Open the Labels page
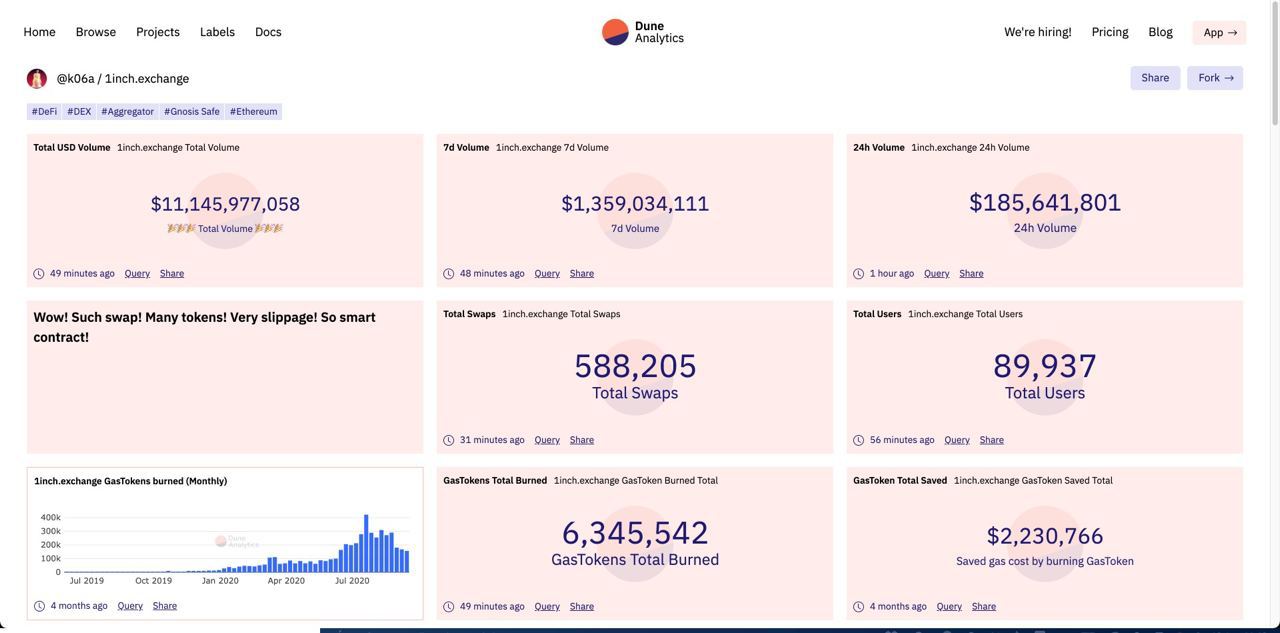1280x633 pixels. click(217, 32)
